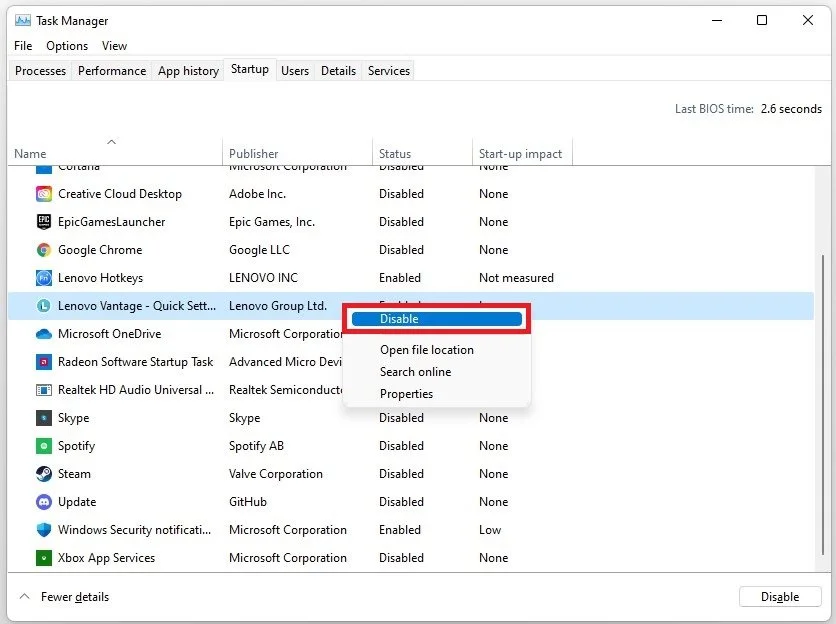Click the Windows Security shield icon
The image size is (836, 624).
[44, 530]
